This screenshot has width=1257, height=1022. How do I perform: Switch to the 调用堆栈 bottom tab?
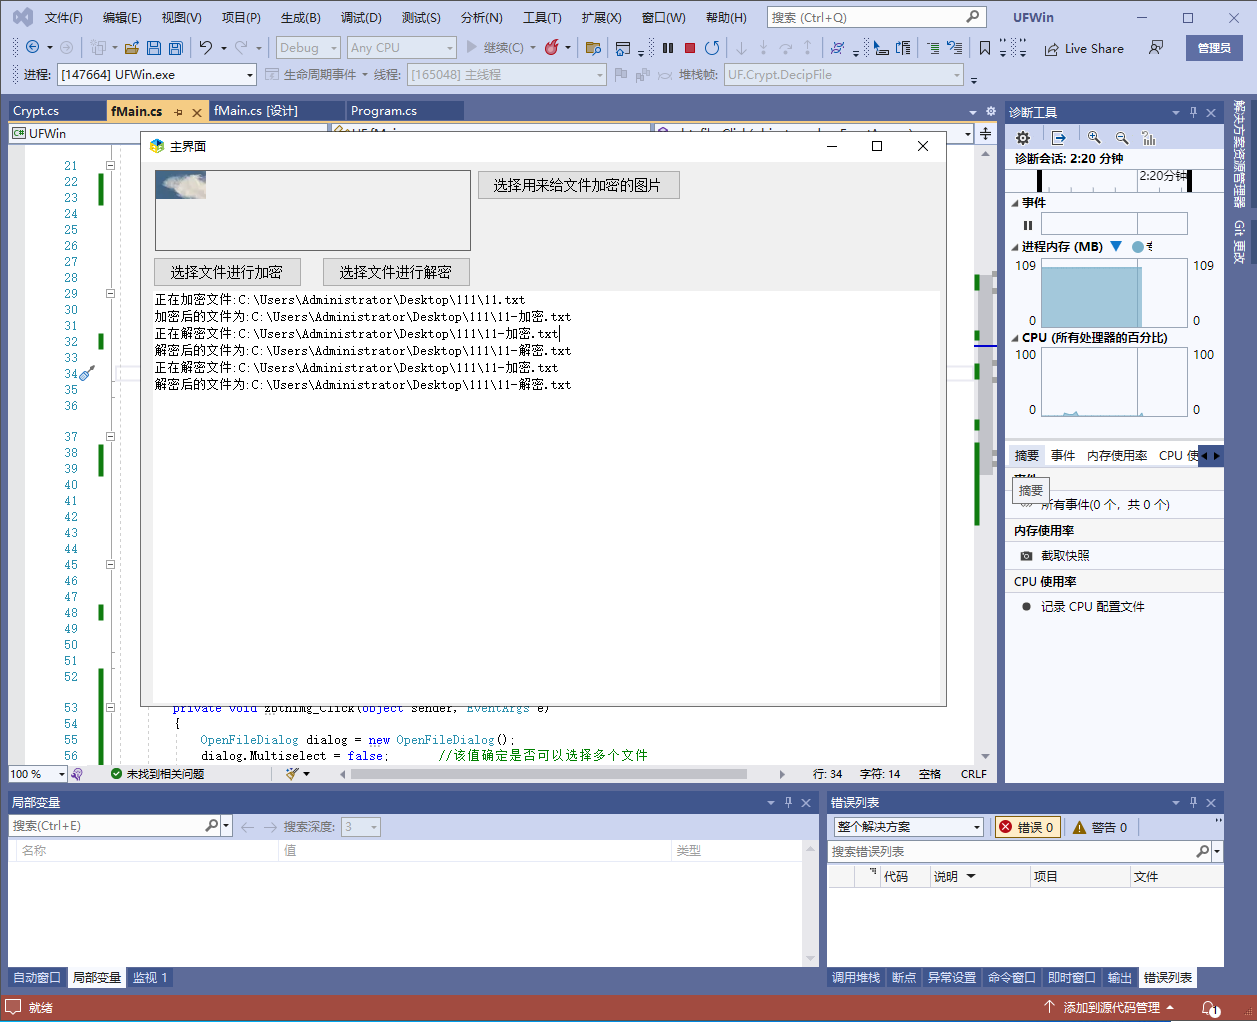pyautogui.click(x=856, y=977)
